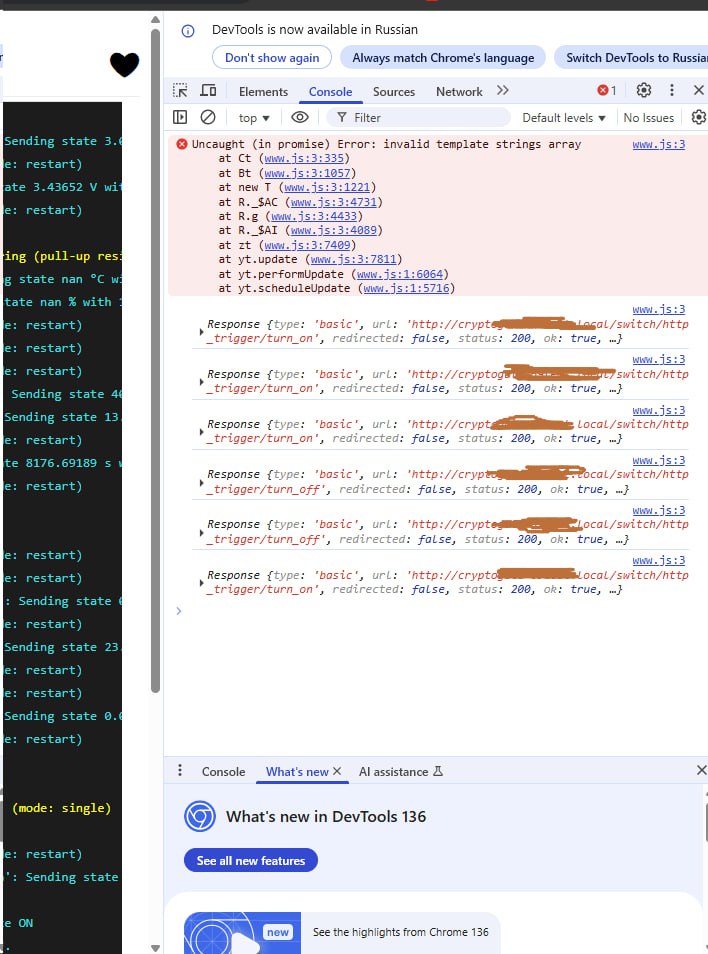The image size is (708, 954).
Task: Click the red error icon beside Uncaught
Action: coord(181,144)
